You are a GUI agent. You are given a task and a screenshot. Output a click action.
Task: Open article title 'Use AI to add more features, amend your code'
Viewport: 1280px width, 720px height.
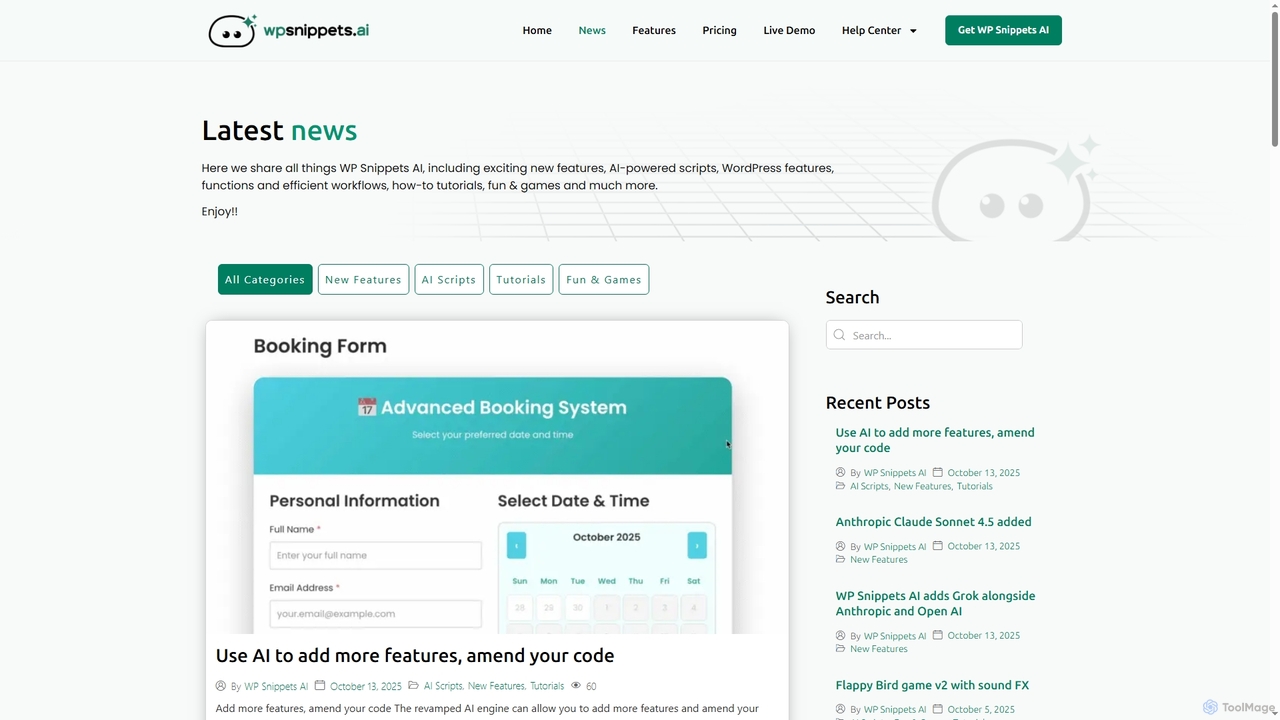(x=415, y=655)
